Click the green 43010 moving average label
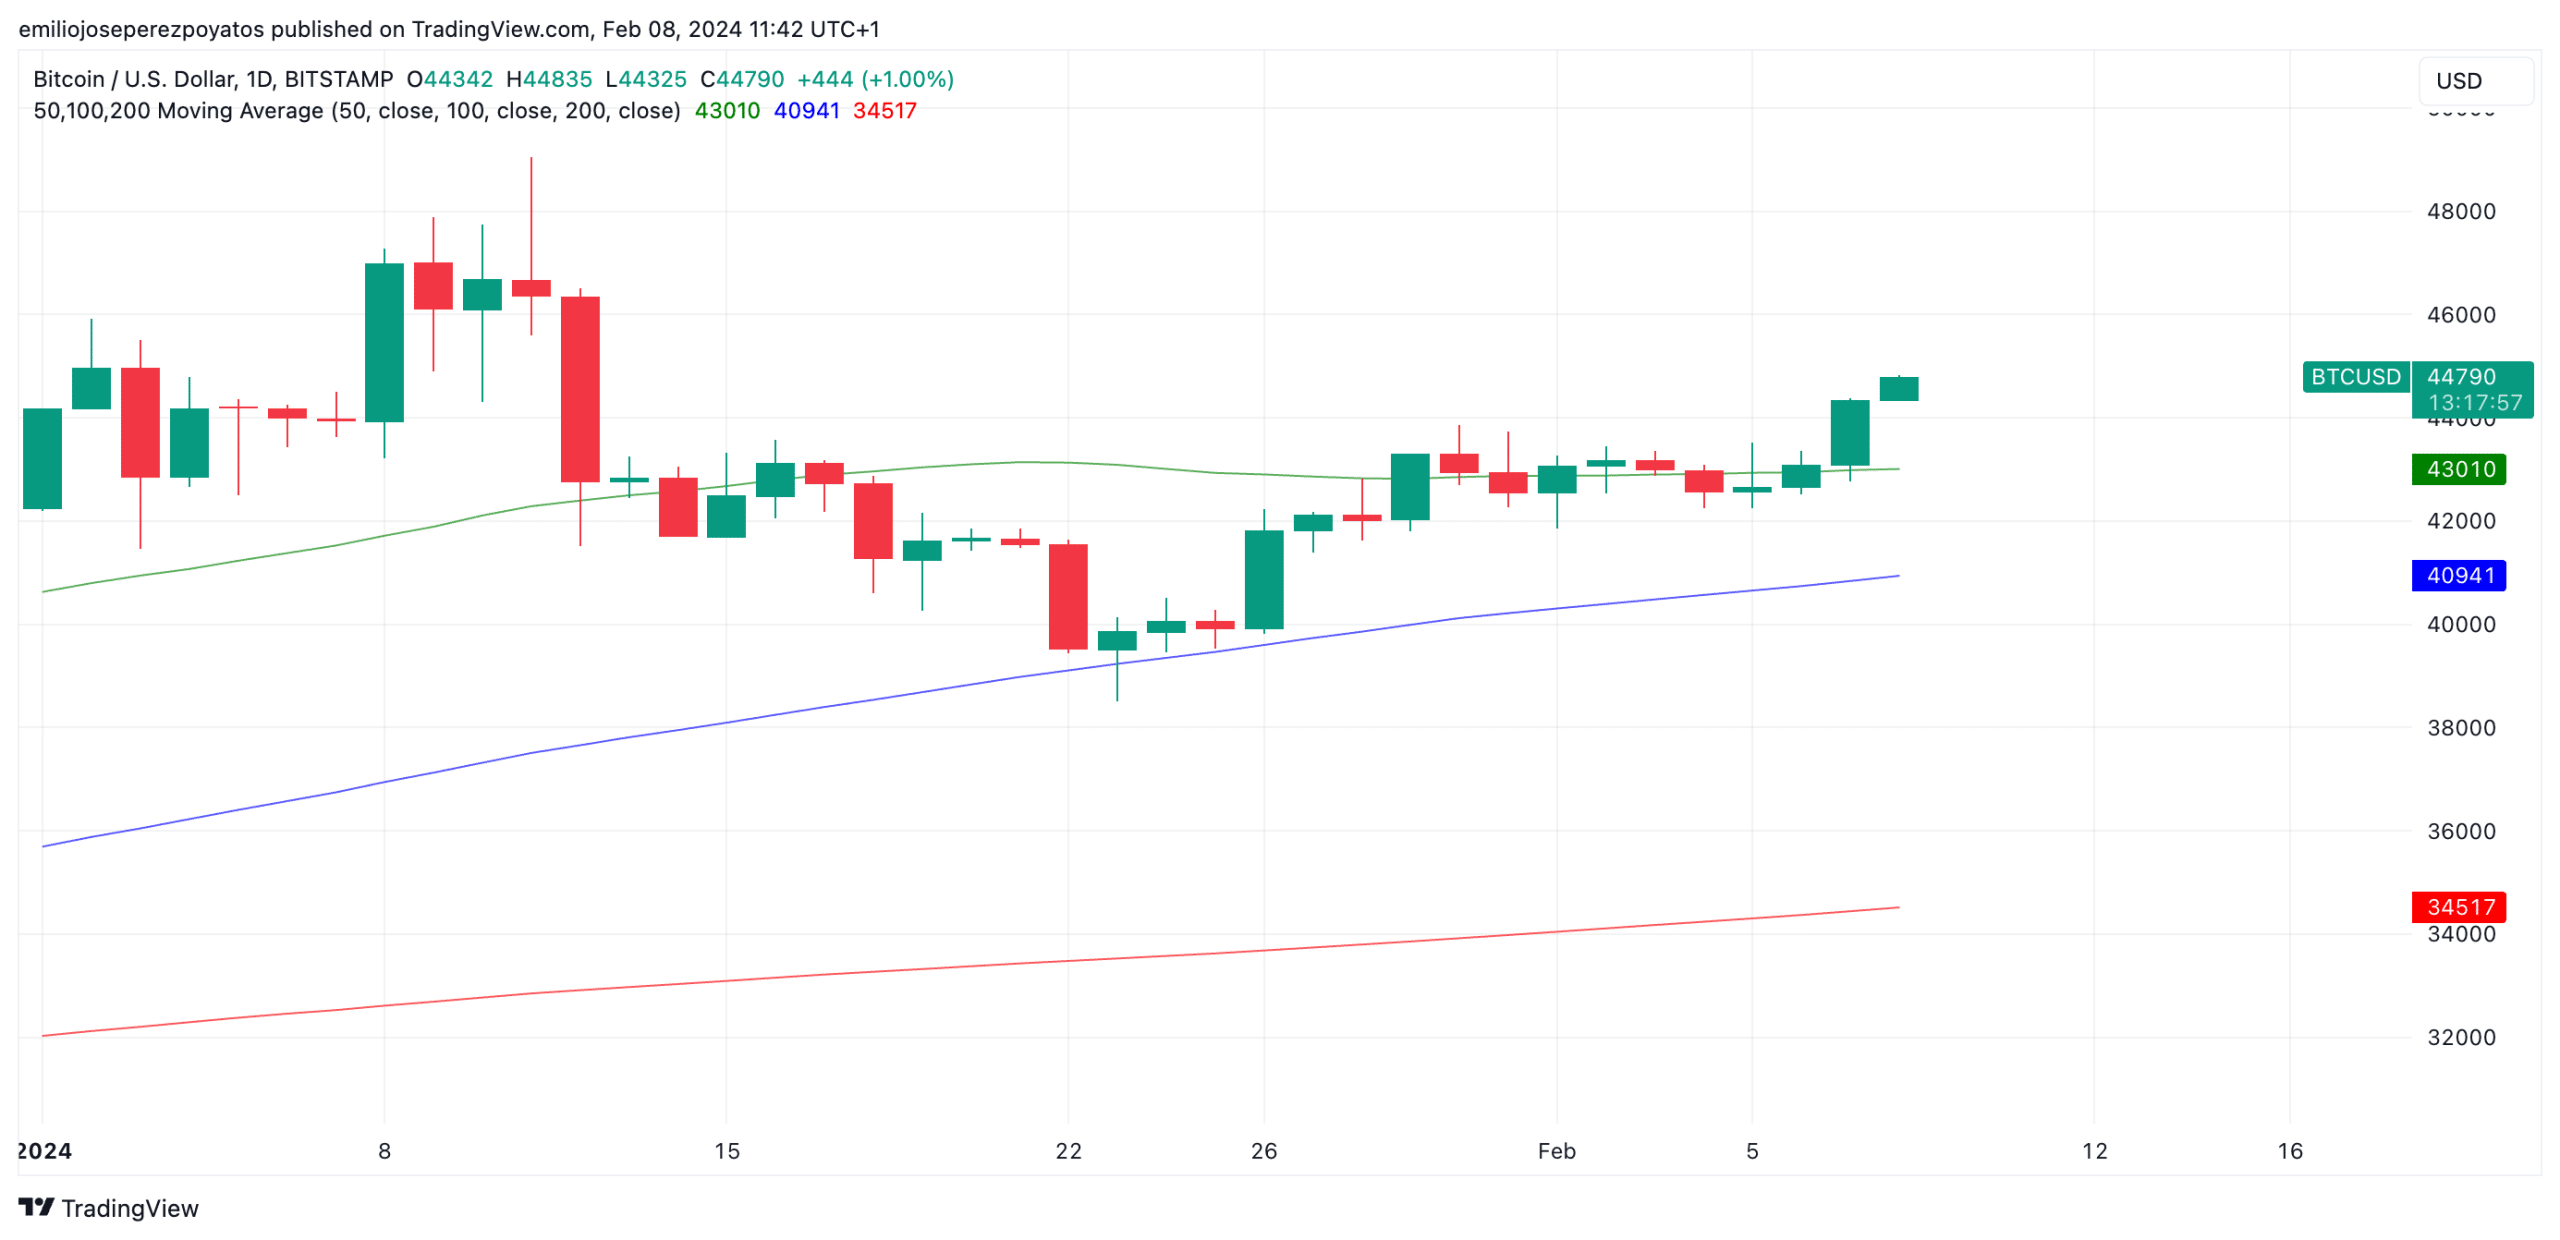 pyautogui.click(x=2457, y=469)
